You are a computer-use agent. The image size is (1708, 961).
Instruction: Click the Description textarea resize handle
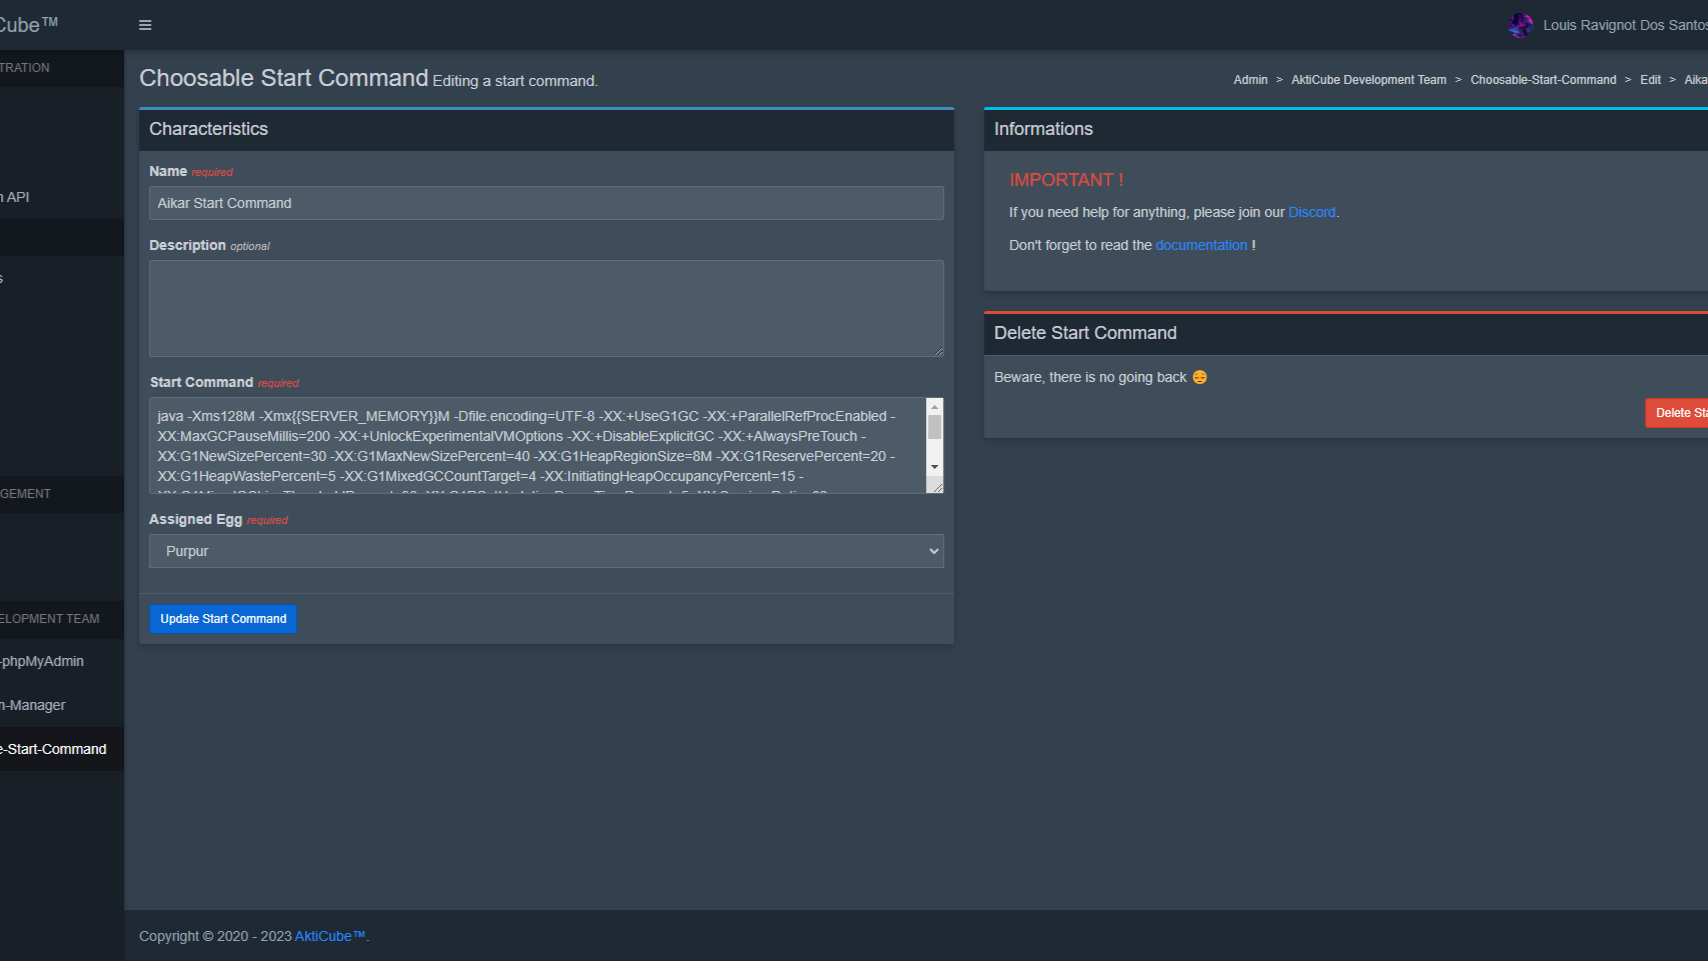pos(938,351)
